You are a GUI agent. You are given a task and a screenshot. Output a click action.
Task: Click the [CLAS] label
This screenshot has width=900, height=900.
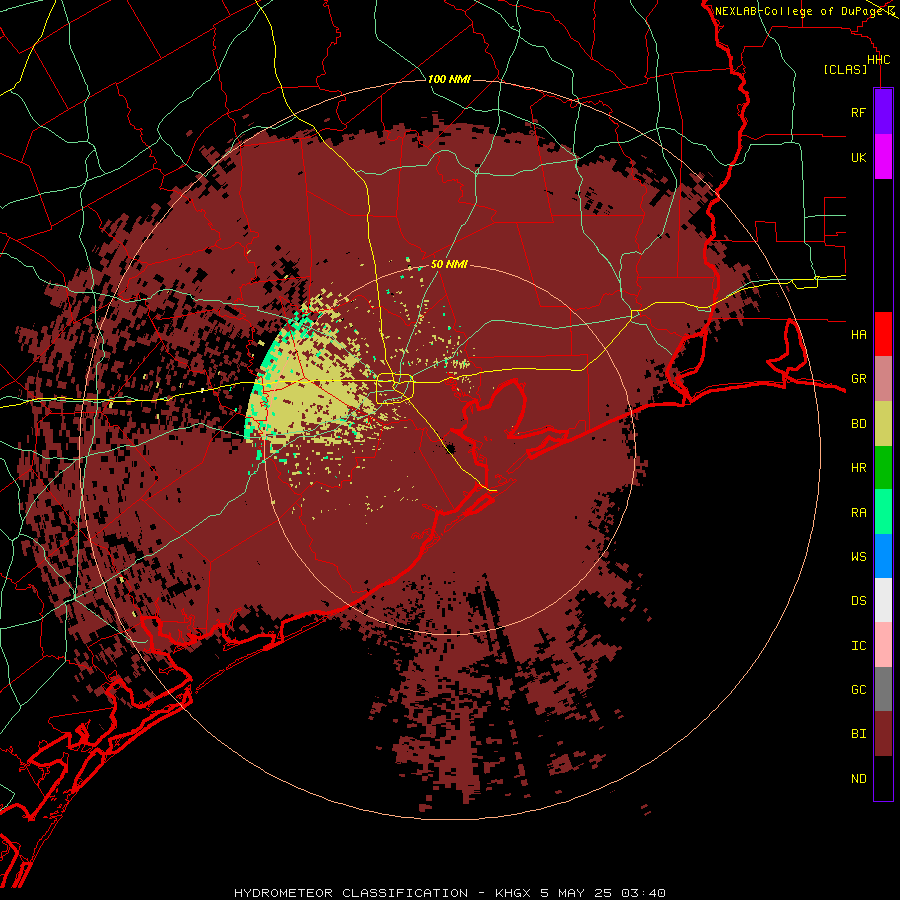point(845,69)
